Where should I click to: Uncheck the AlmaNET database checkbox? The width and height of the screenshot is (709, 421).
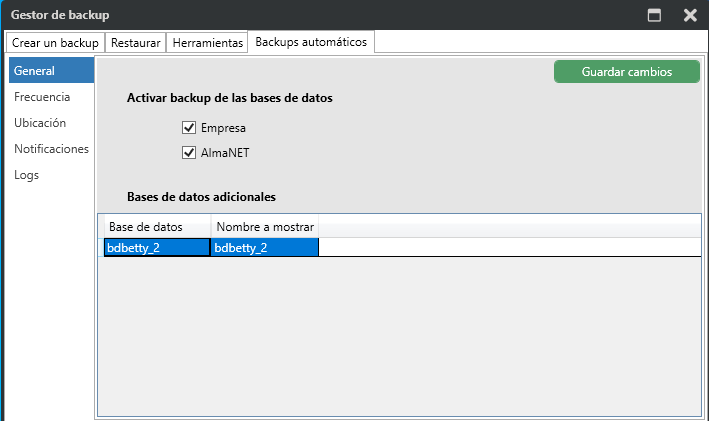[189, 153]
